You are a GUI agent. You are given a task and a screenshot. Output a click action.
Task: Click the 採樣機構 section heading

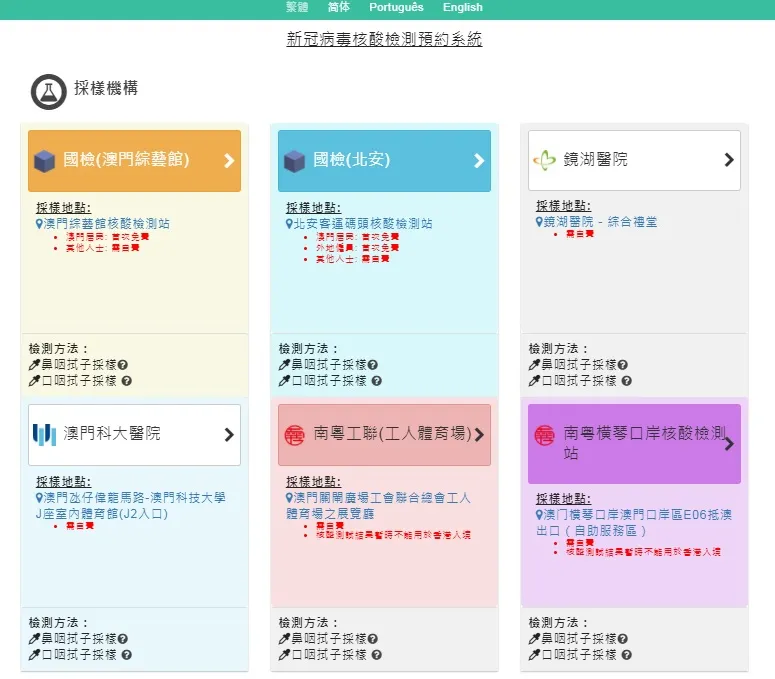tap(106, 88)
